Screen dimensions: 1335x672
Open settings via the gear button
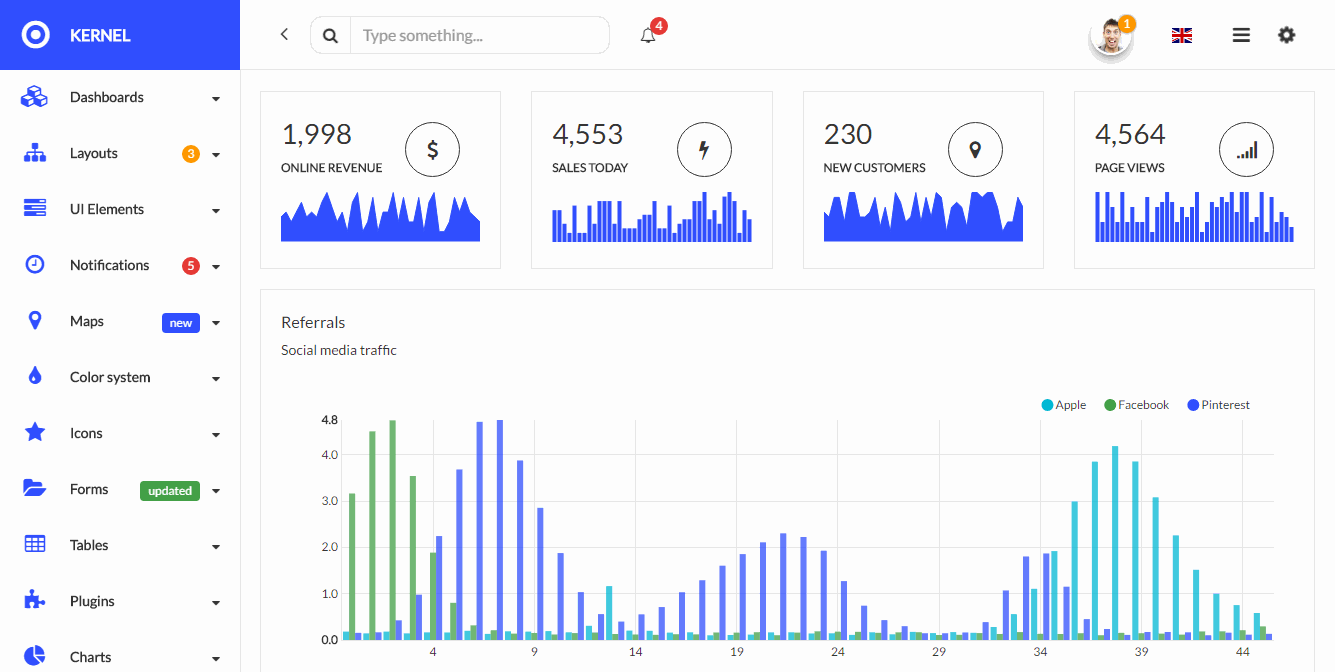click(x=1286, y=34)
